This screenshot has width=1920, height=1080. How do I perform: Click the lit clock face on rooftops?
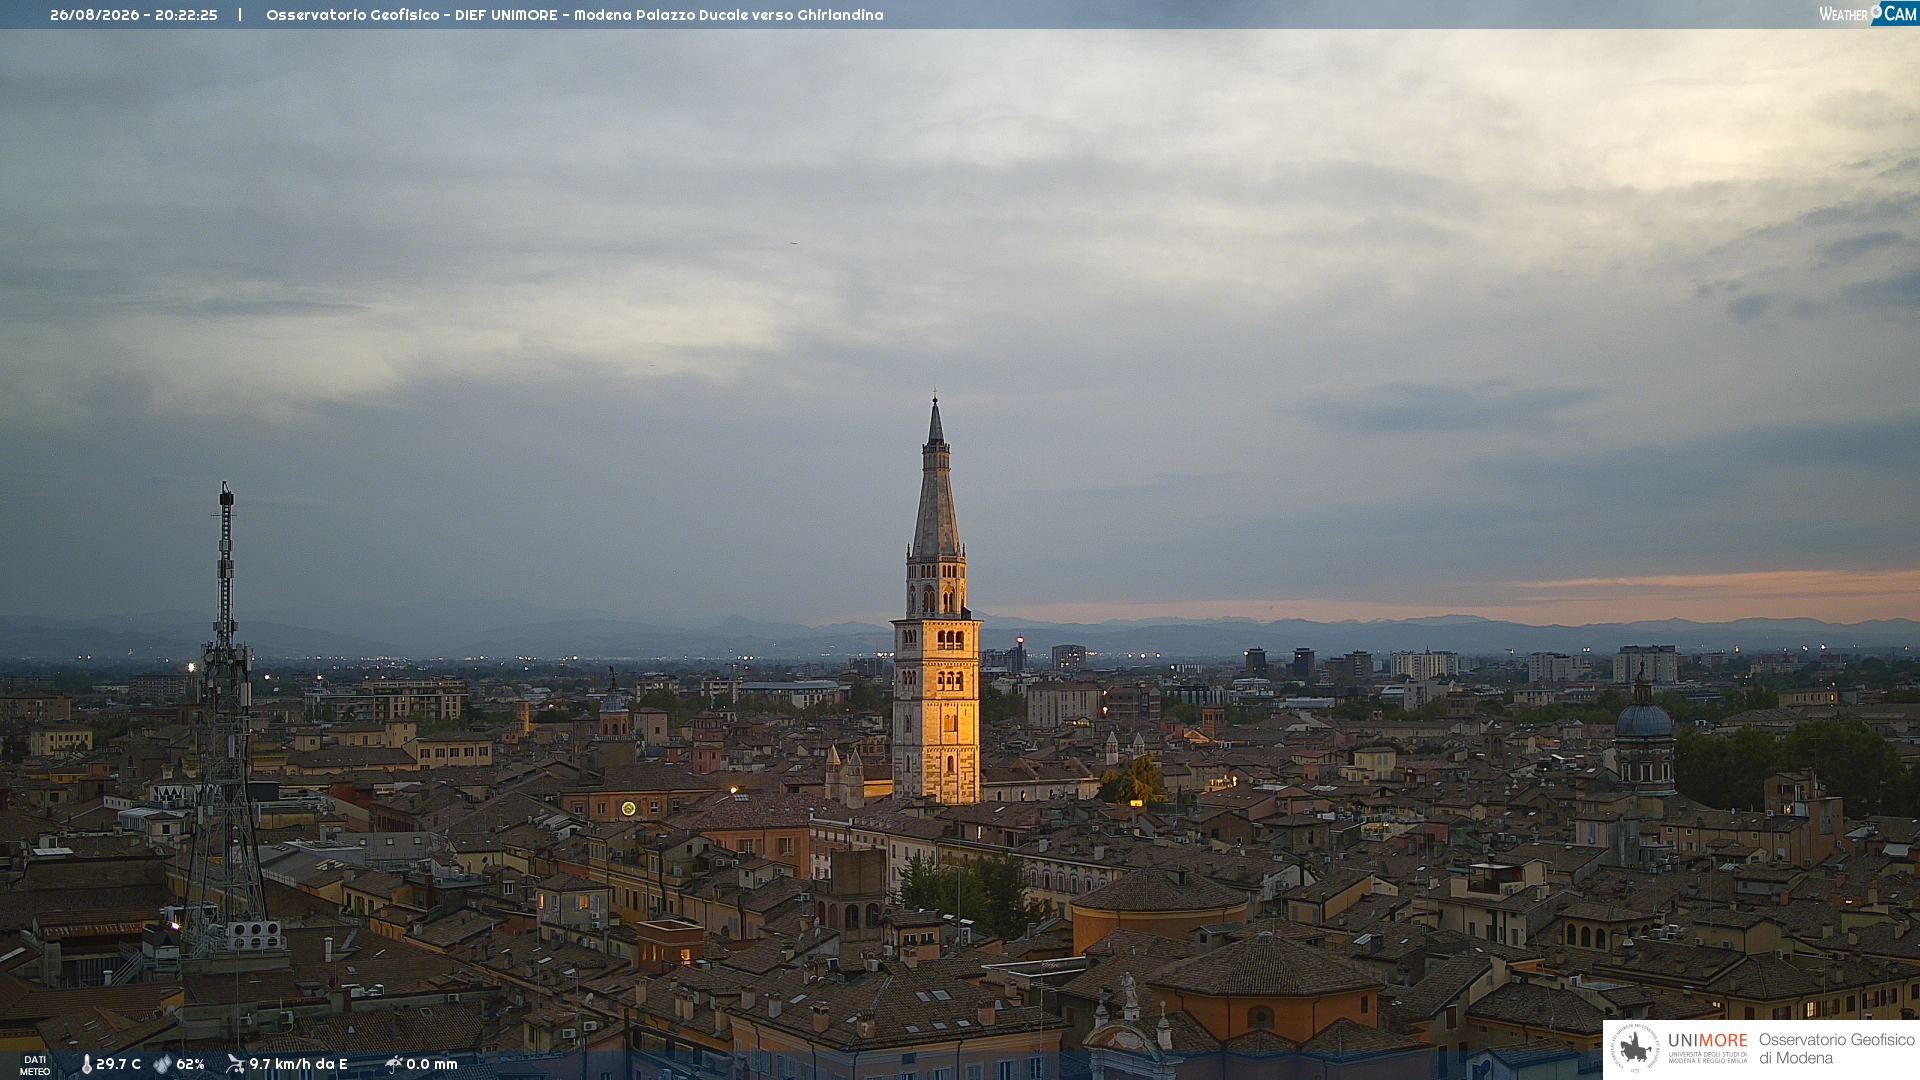(x=628, y=808)
